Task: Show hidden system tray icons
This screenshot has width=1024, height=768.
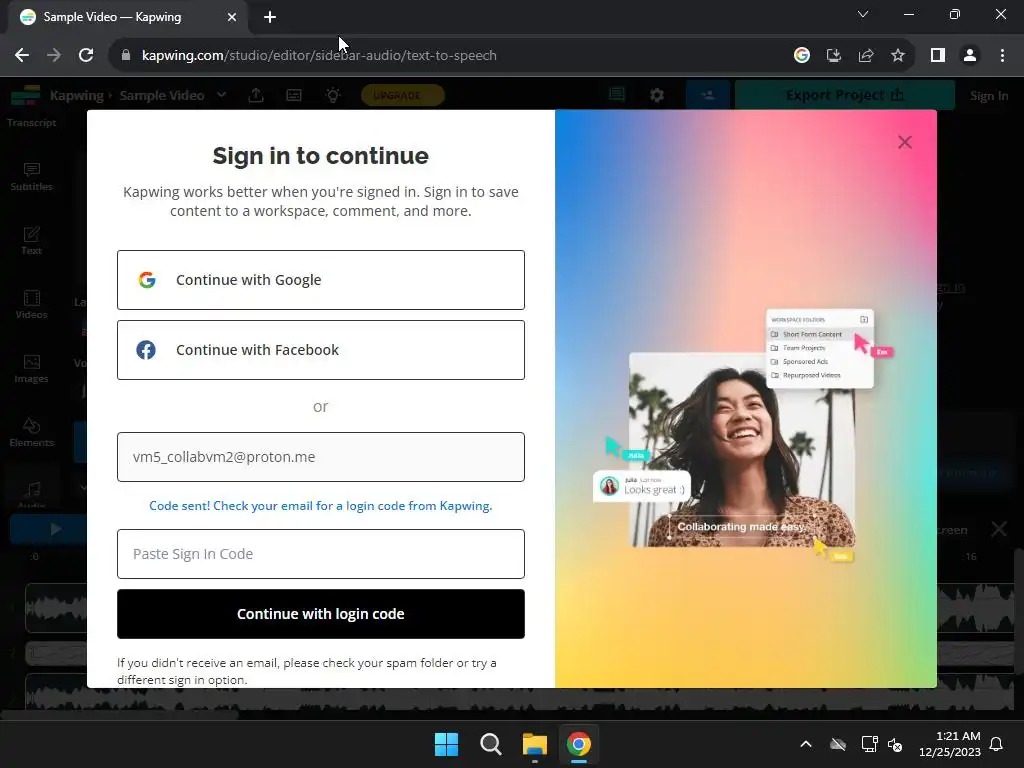Action: pos(806,744)
